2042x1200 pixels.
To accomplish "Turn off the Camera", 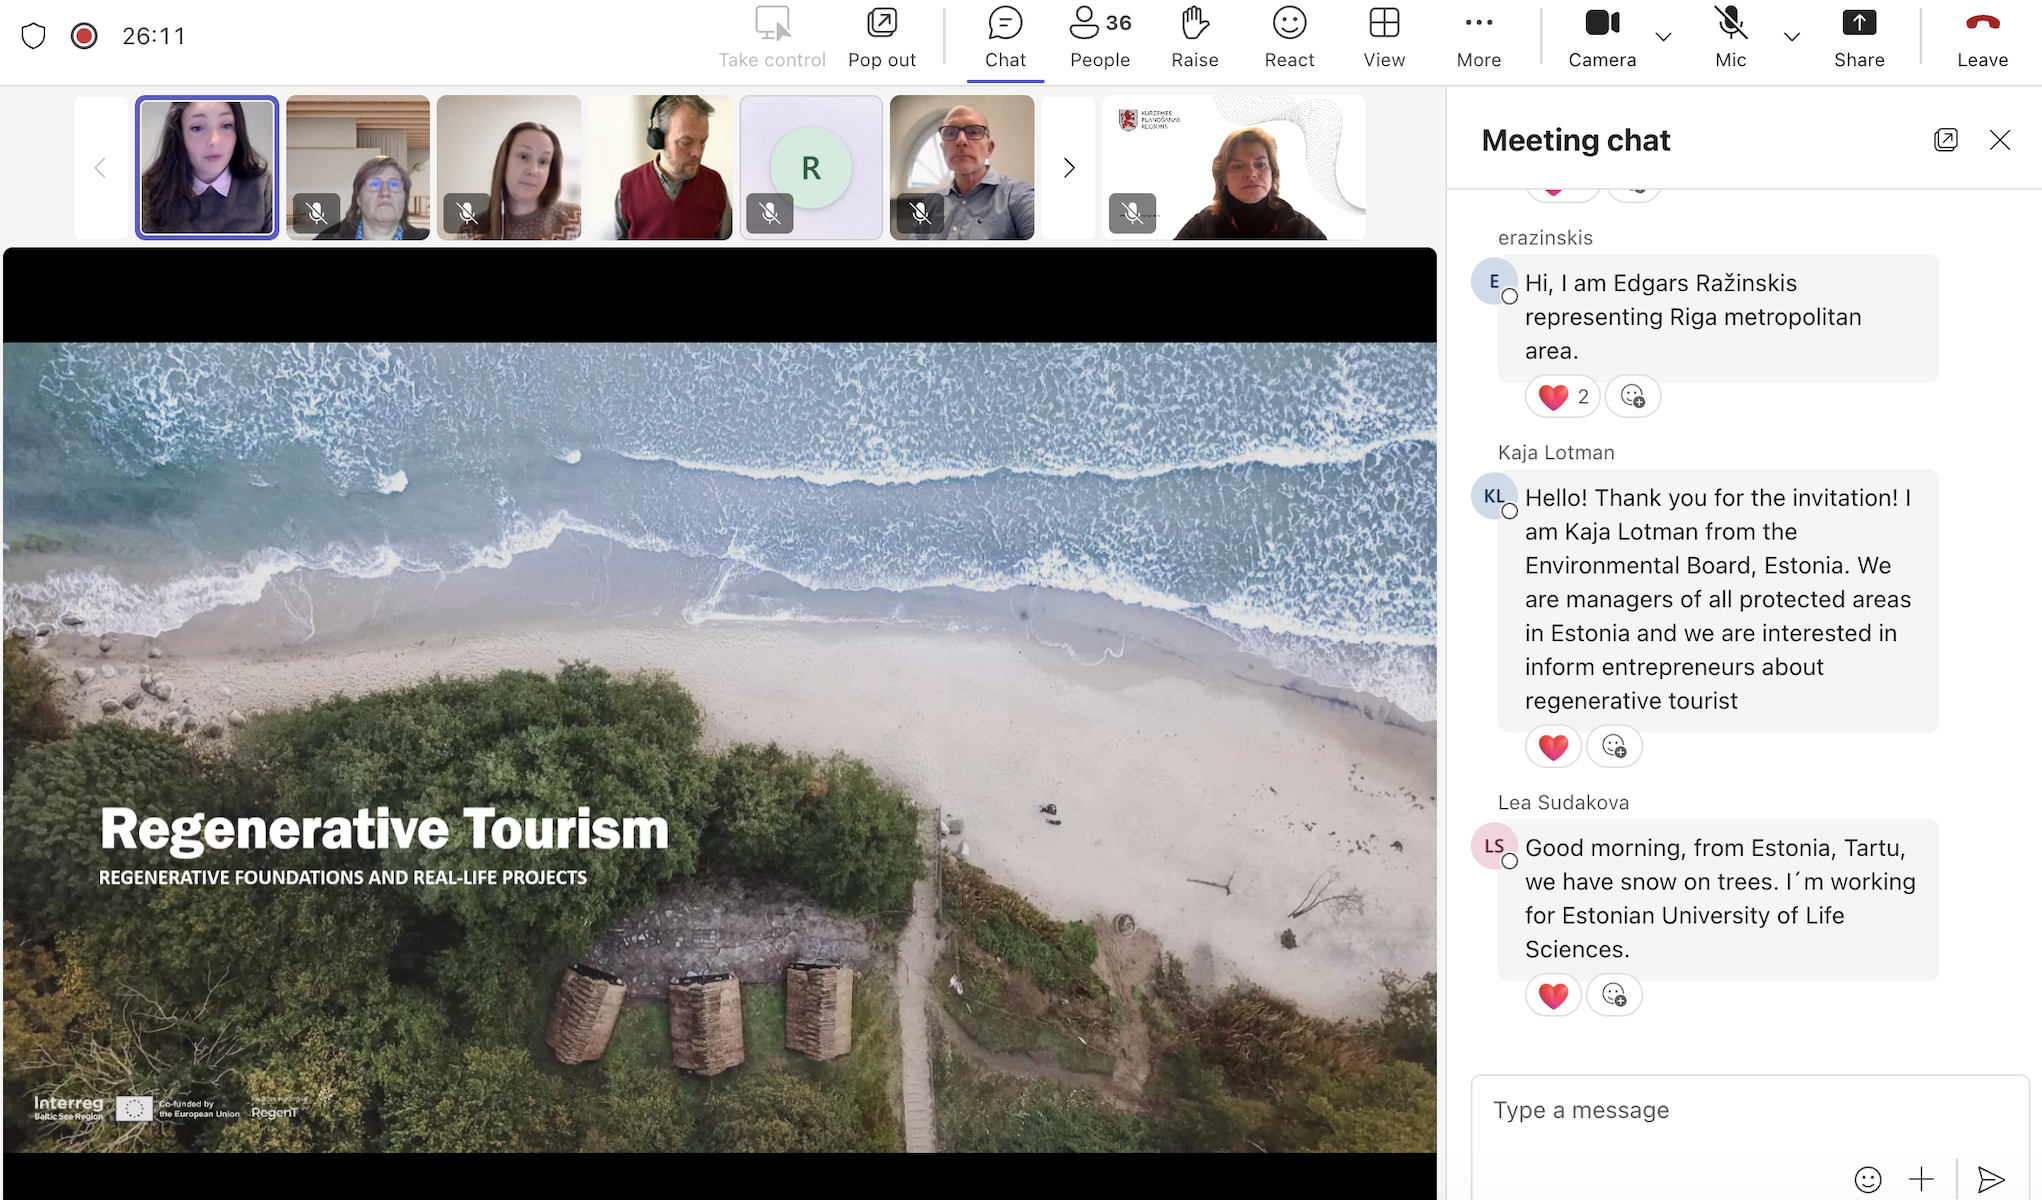I will pyautogui.click(x=1601, y=37).
